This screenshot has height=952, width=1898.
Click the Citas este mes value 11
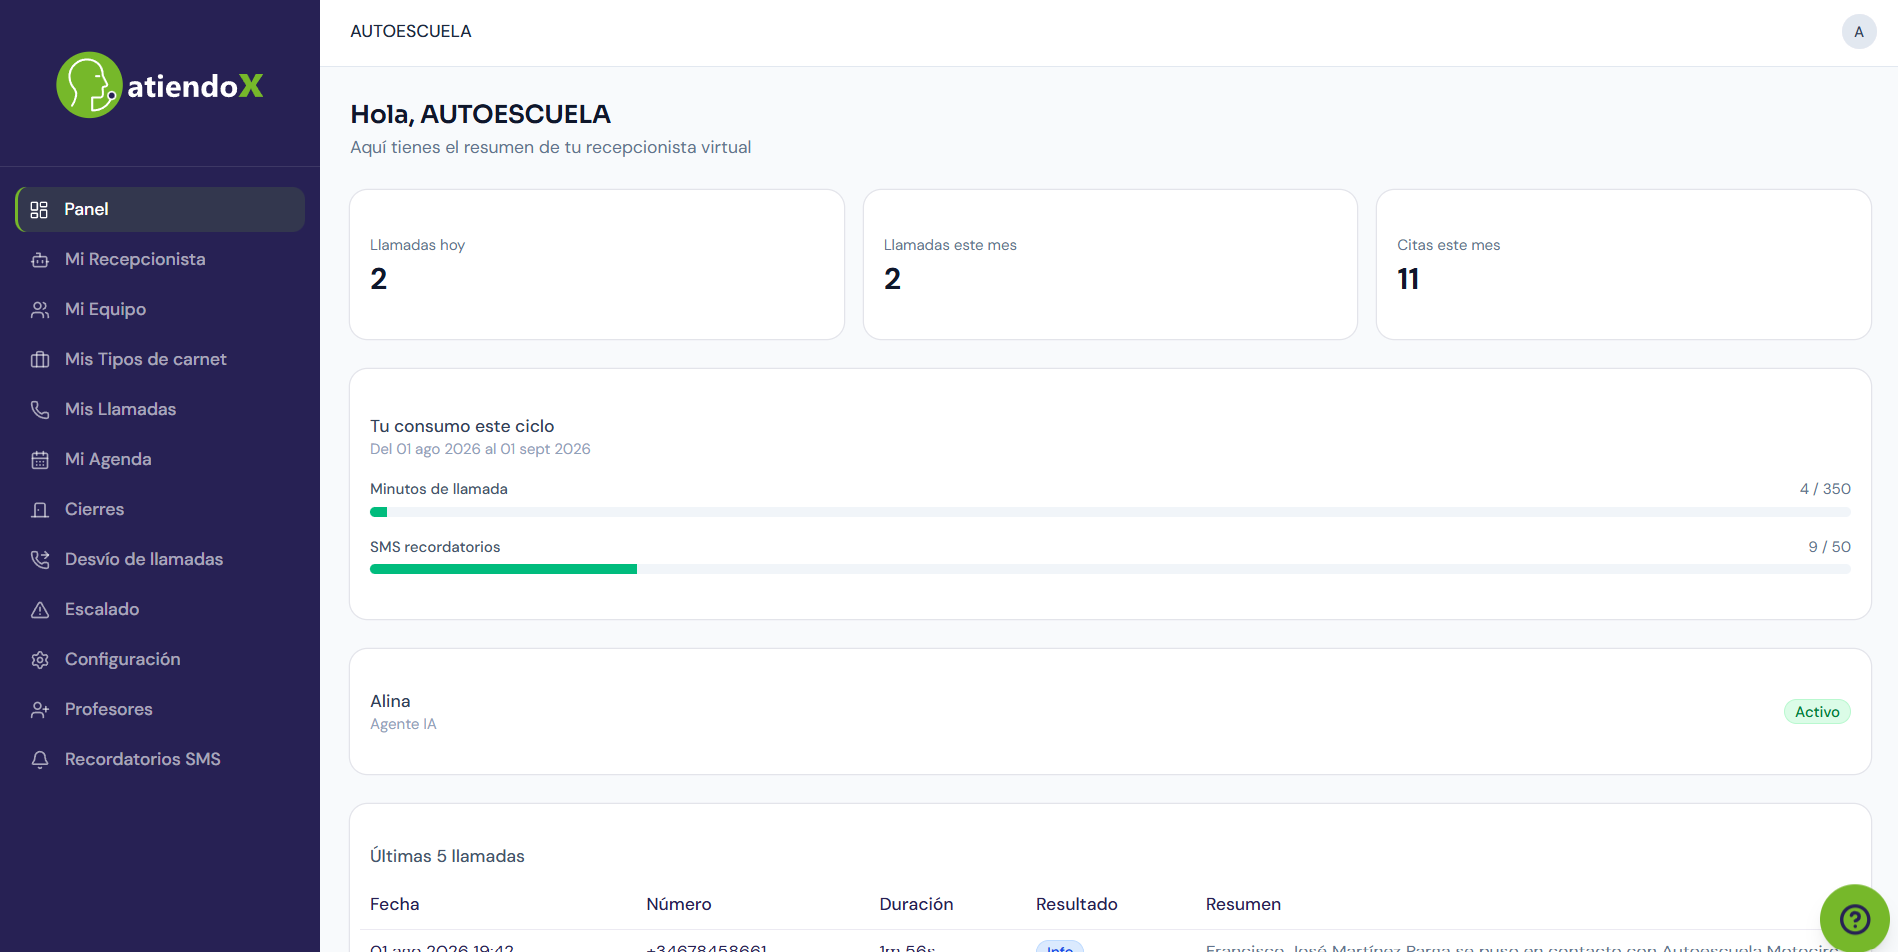pyautogui.click(x=1408, y=279)
